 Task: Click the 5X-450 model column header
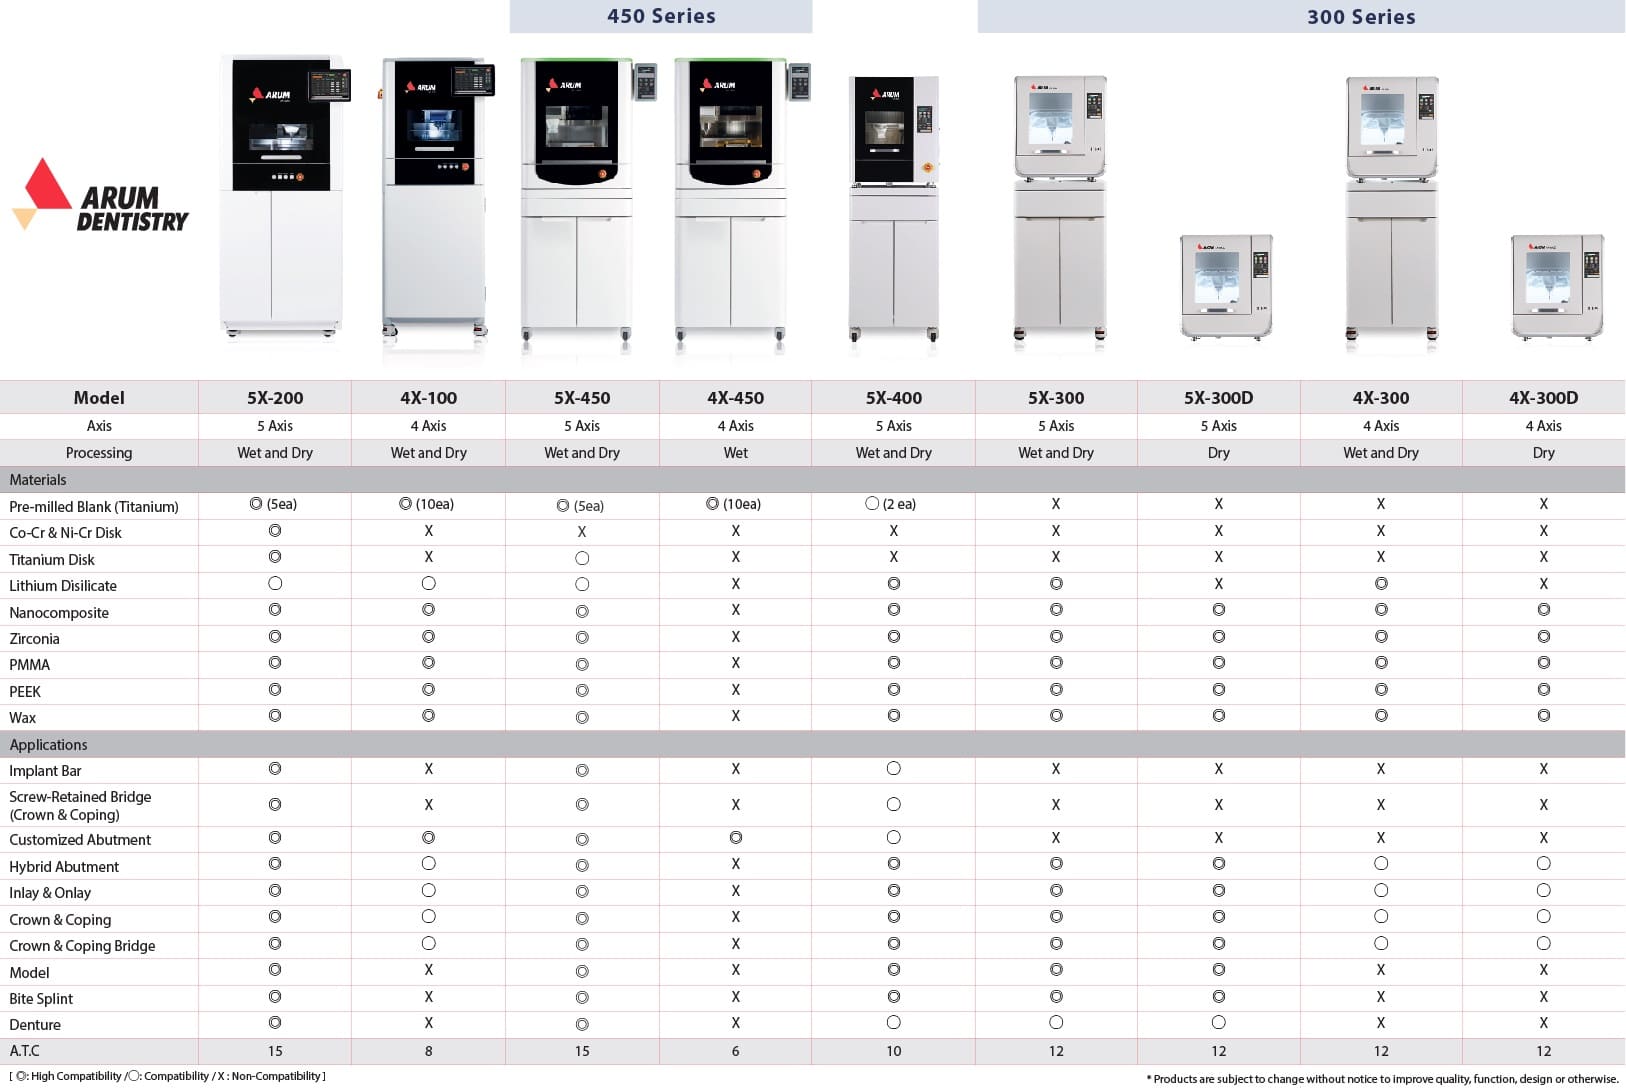pyautogui.click(x=582, y=398)
